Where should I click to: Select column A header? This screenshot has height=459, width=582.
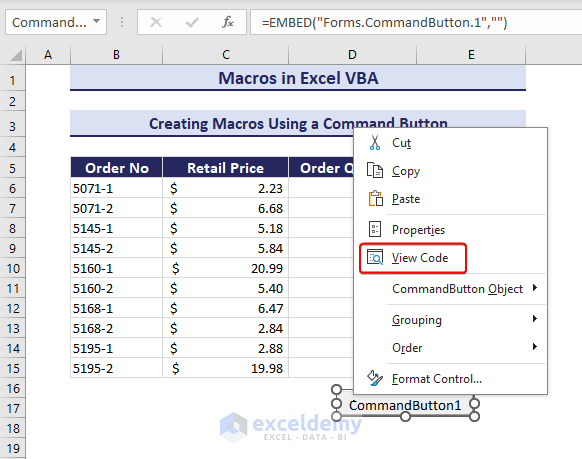point(48,55)
